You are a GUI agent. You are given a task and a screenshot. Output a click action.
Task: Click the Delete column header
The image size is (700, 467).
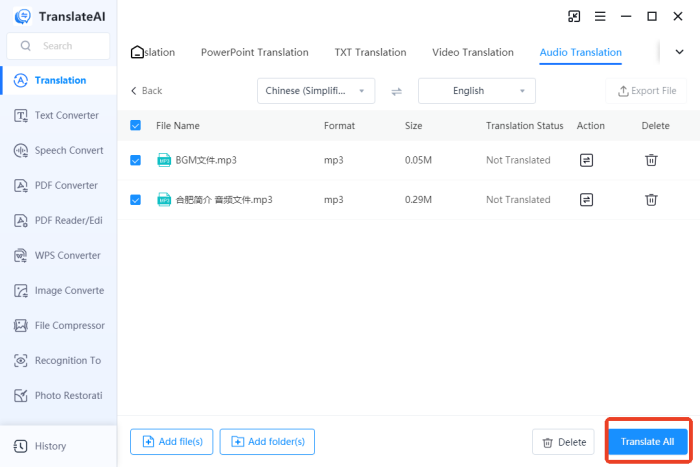[655, 125]
